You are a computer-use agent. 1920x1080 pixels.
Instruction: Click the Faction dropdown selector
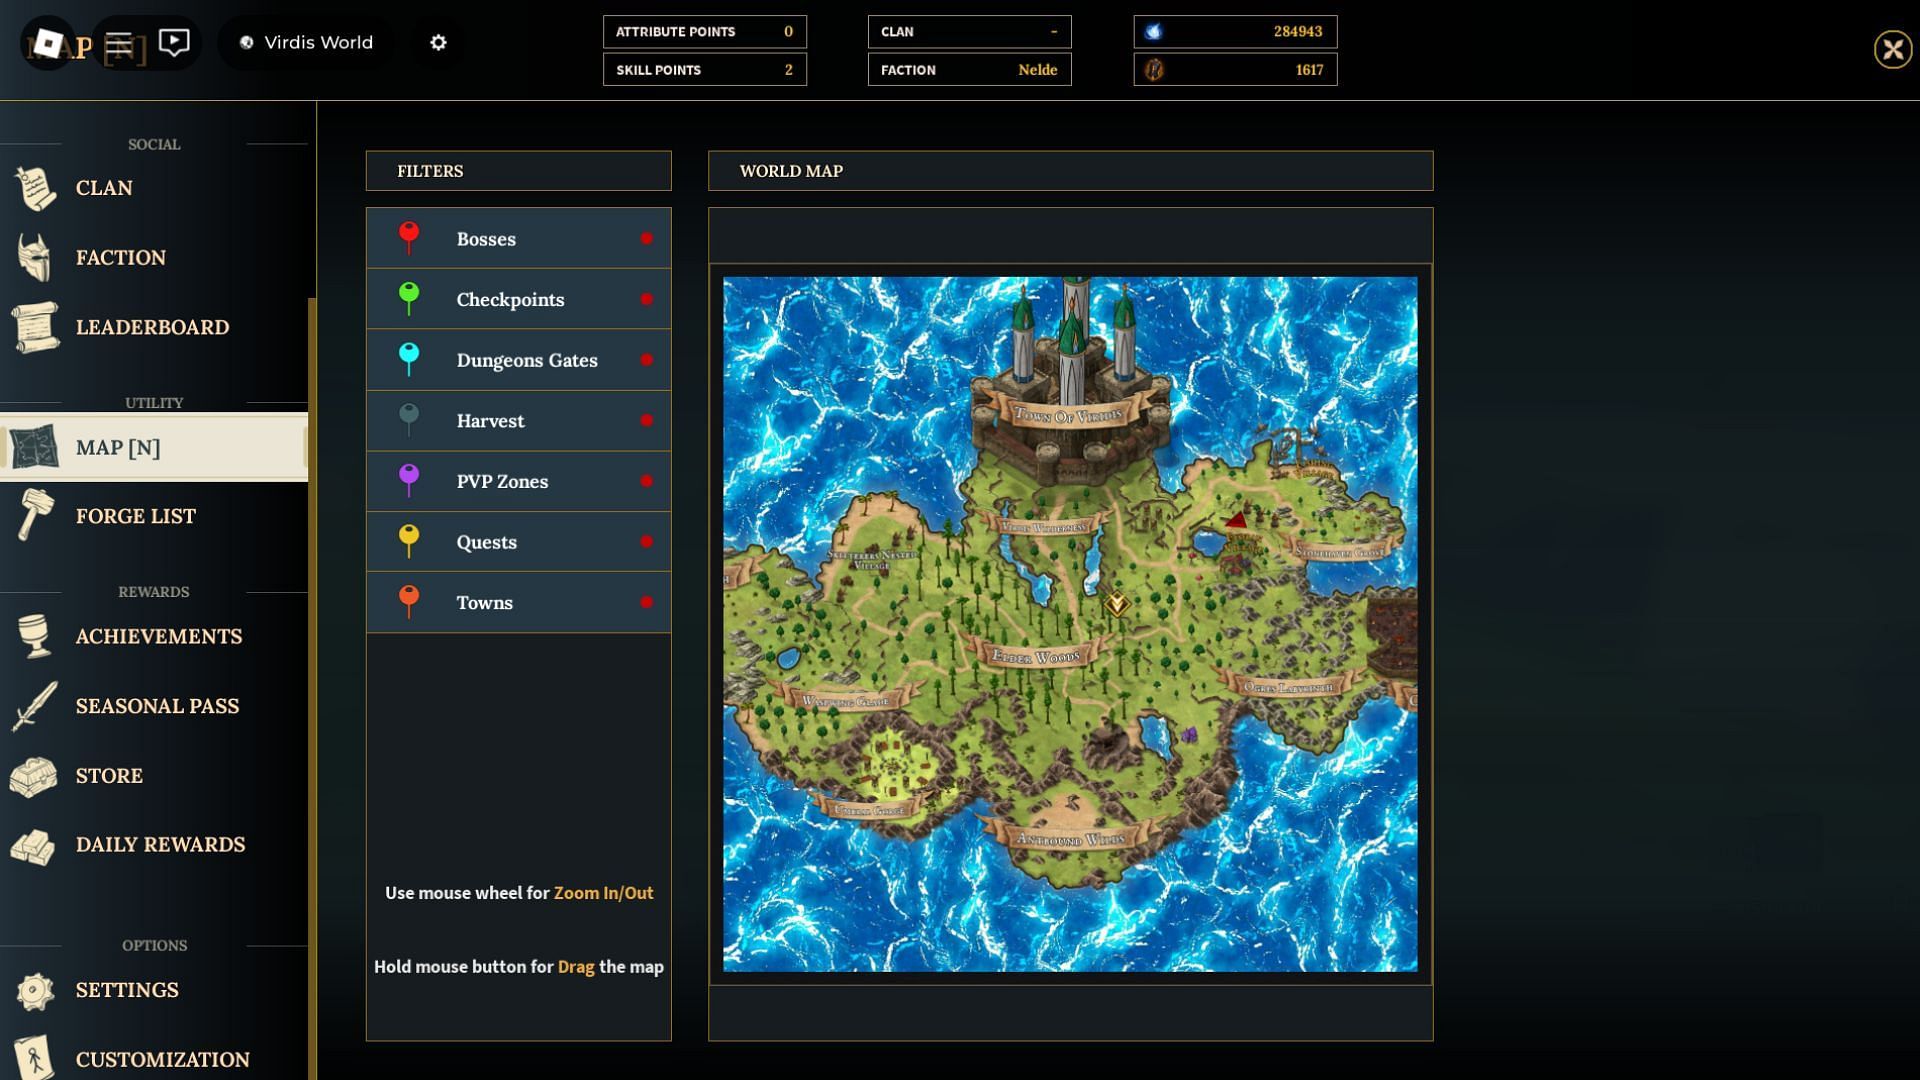[969, 69]
